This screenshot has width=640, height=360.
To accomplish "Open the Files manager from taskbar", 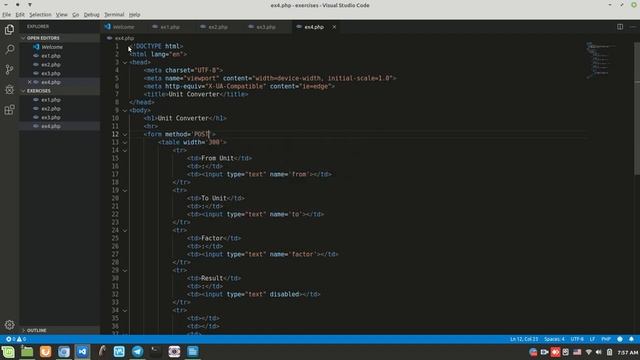I will tap(27, 351).
